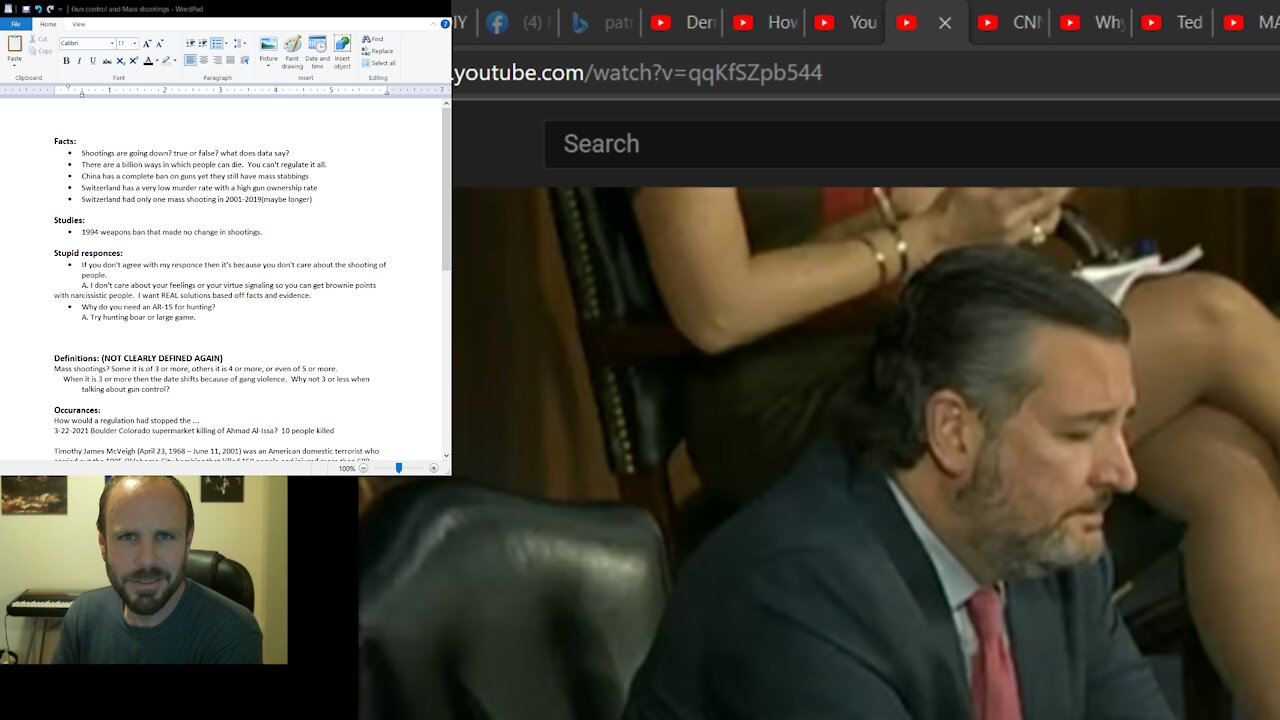
Task: Open the font color dropdown arrow
Action: (157, 61)
